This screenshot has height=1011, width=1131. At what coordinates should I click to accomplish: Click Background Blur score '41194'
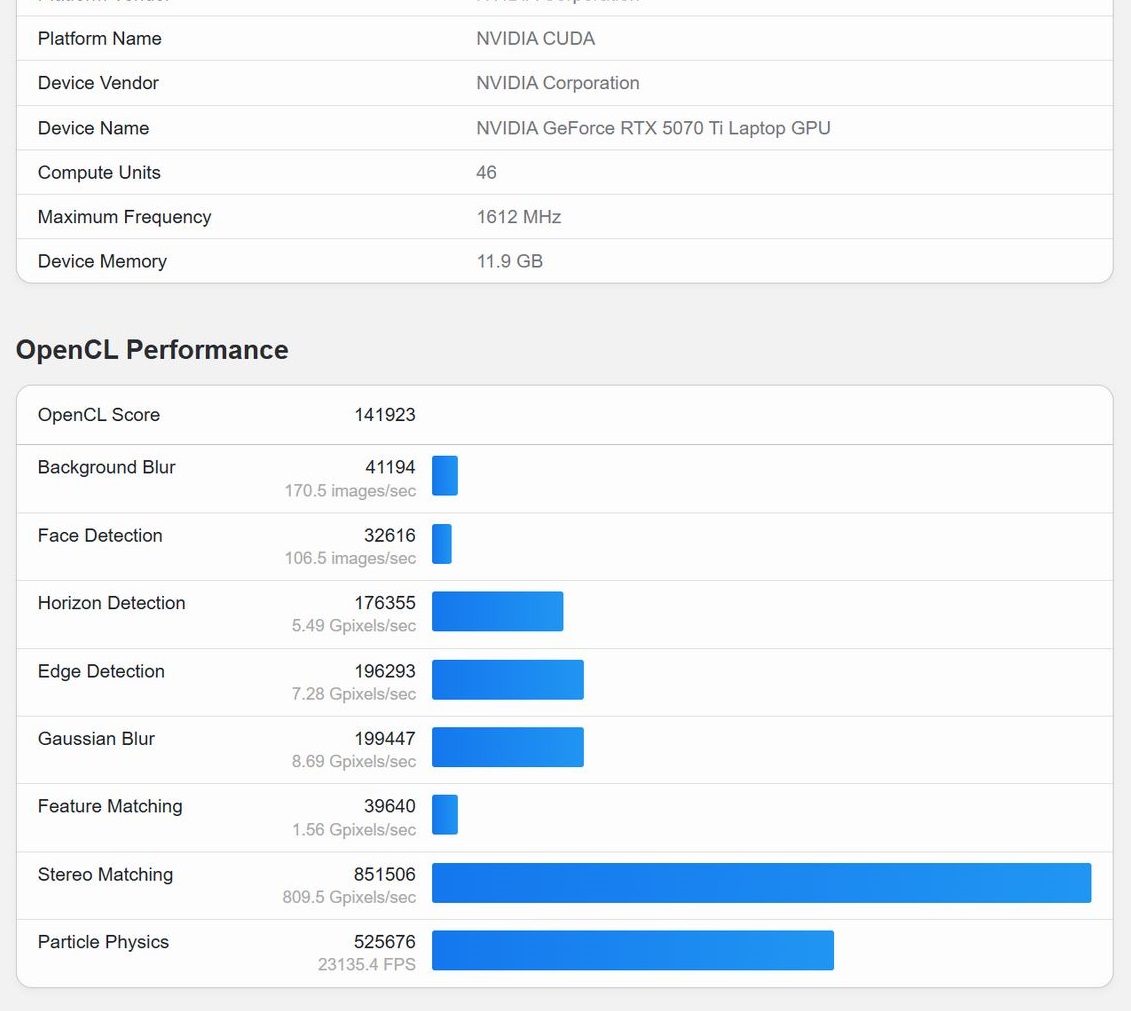[390, 467]
